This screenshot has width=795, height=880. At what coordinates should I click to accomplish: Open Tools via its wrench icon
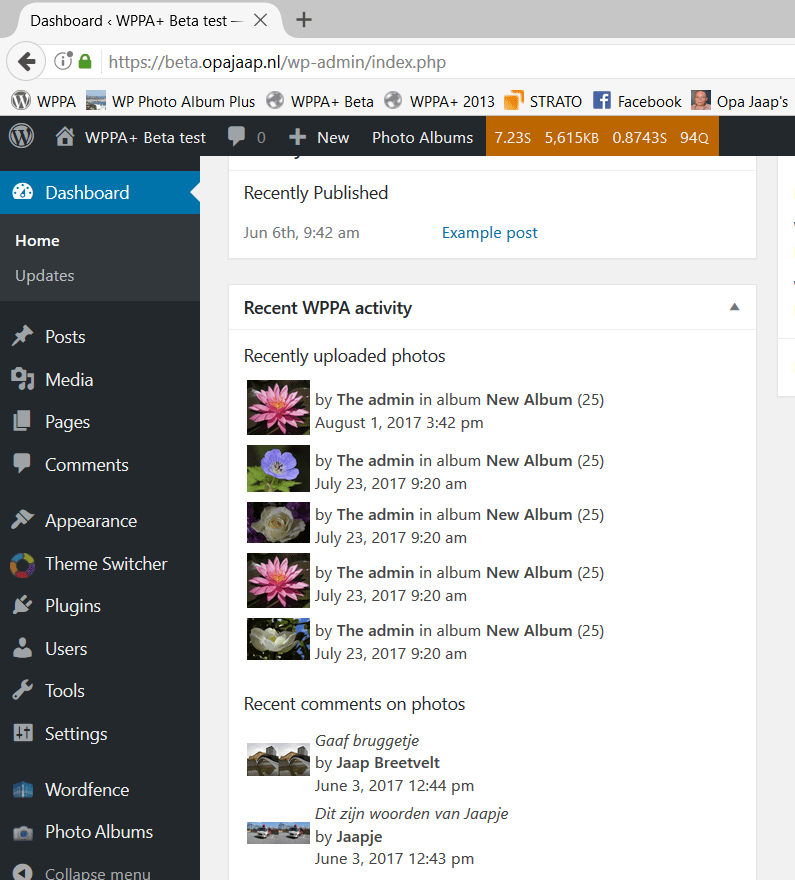click(x=22, y=690)
